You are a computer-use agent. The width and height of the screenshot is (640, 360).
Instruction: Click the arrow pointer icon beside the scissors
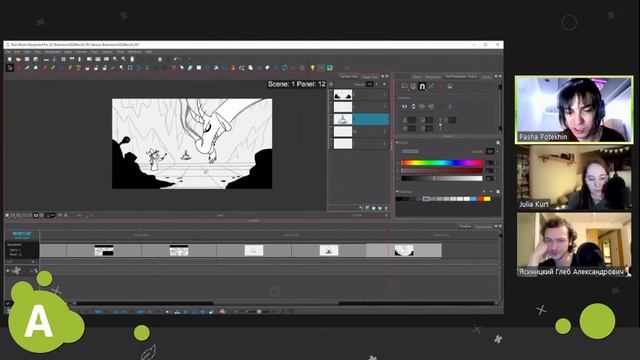coord(182,68)
